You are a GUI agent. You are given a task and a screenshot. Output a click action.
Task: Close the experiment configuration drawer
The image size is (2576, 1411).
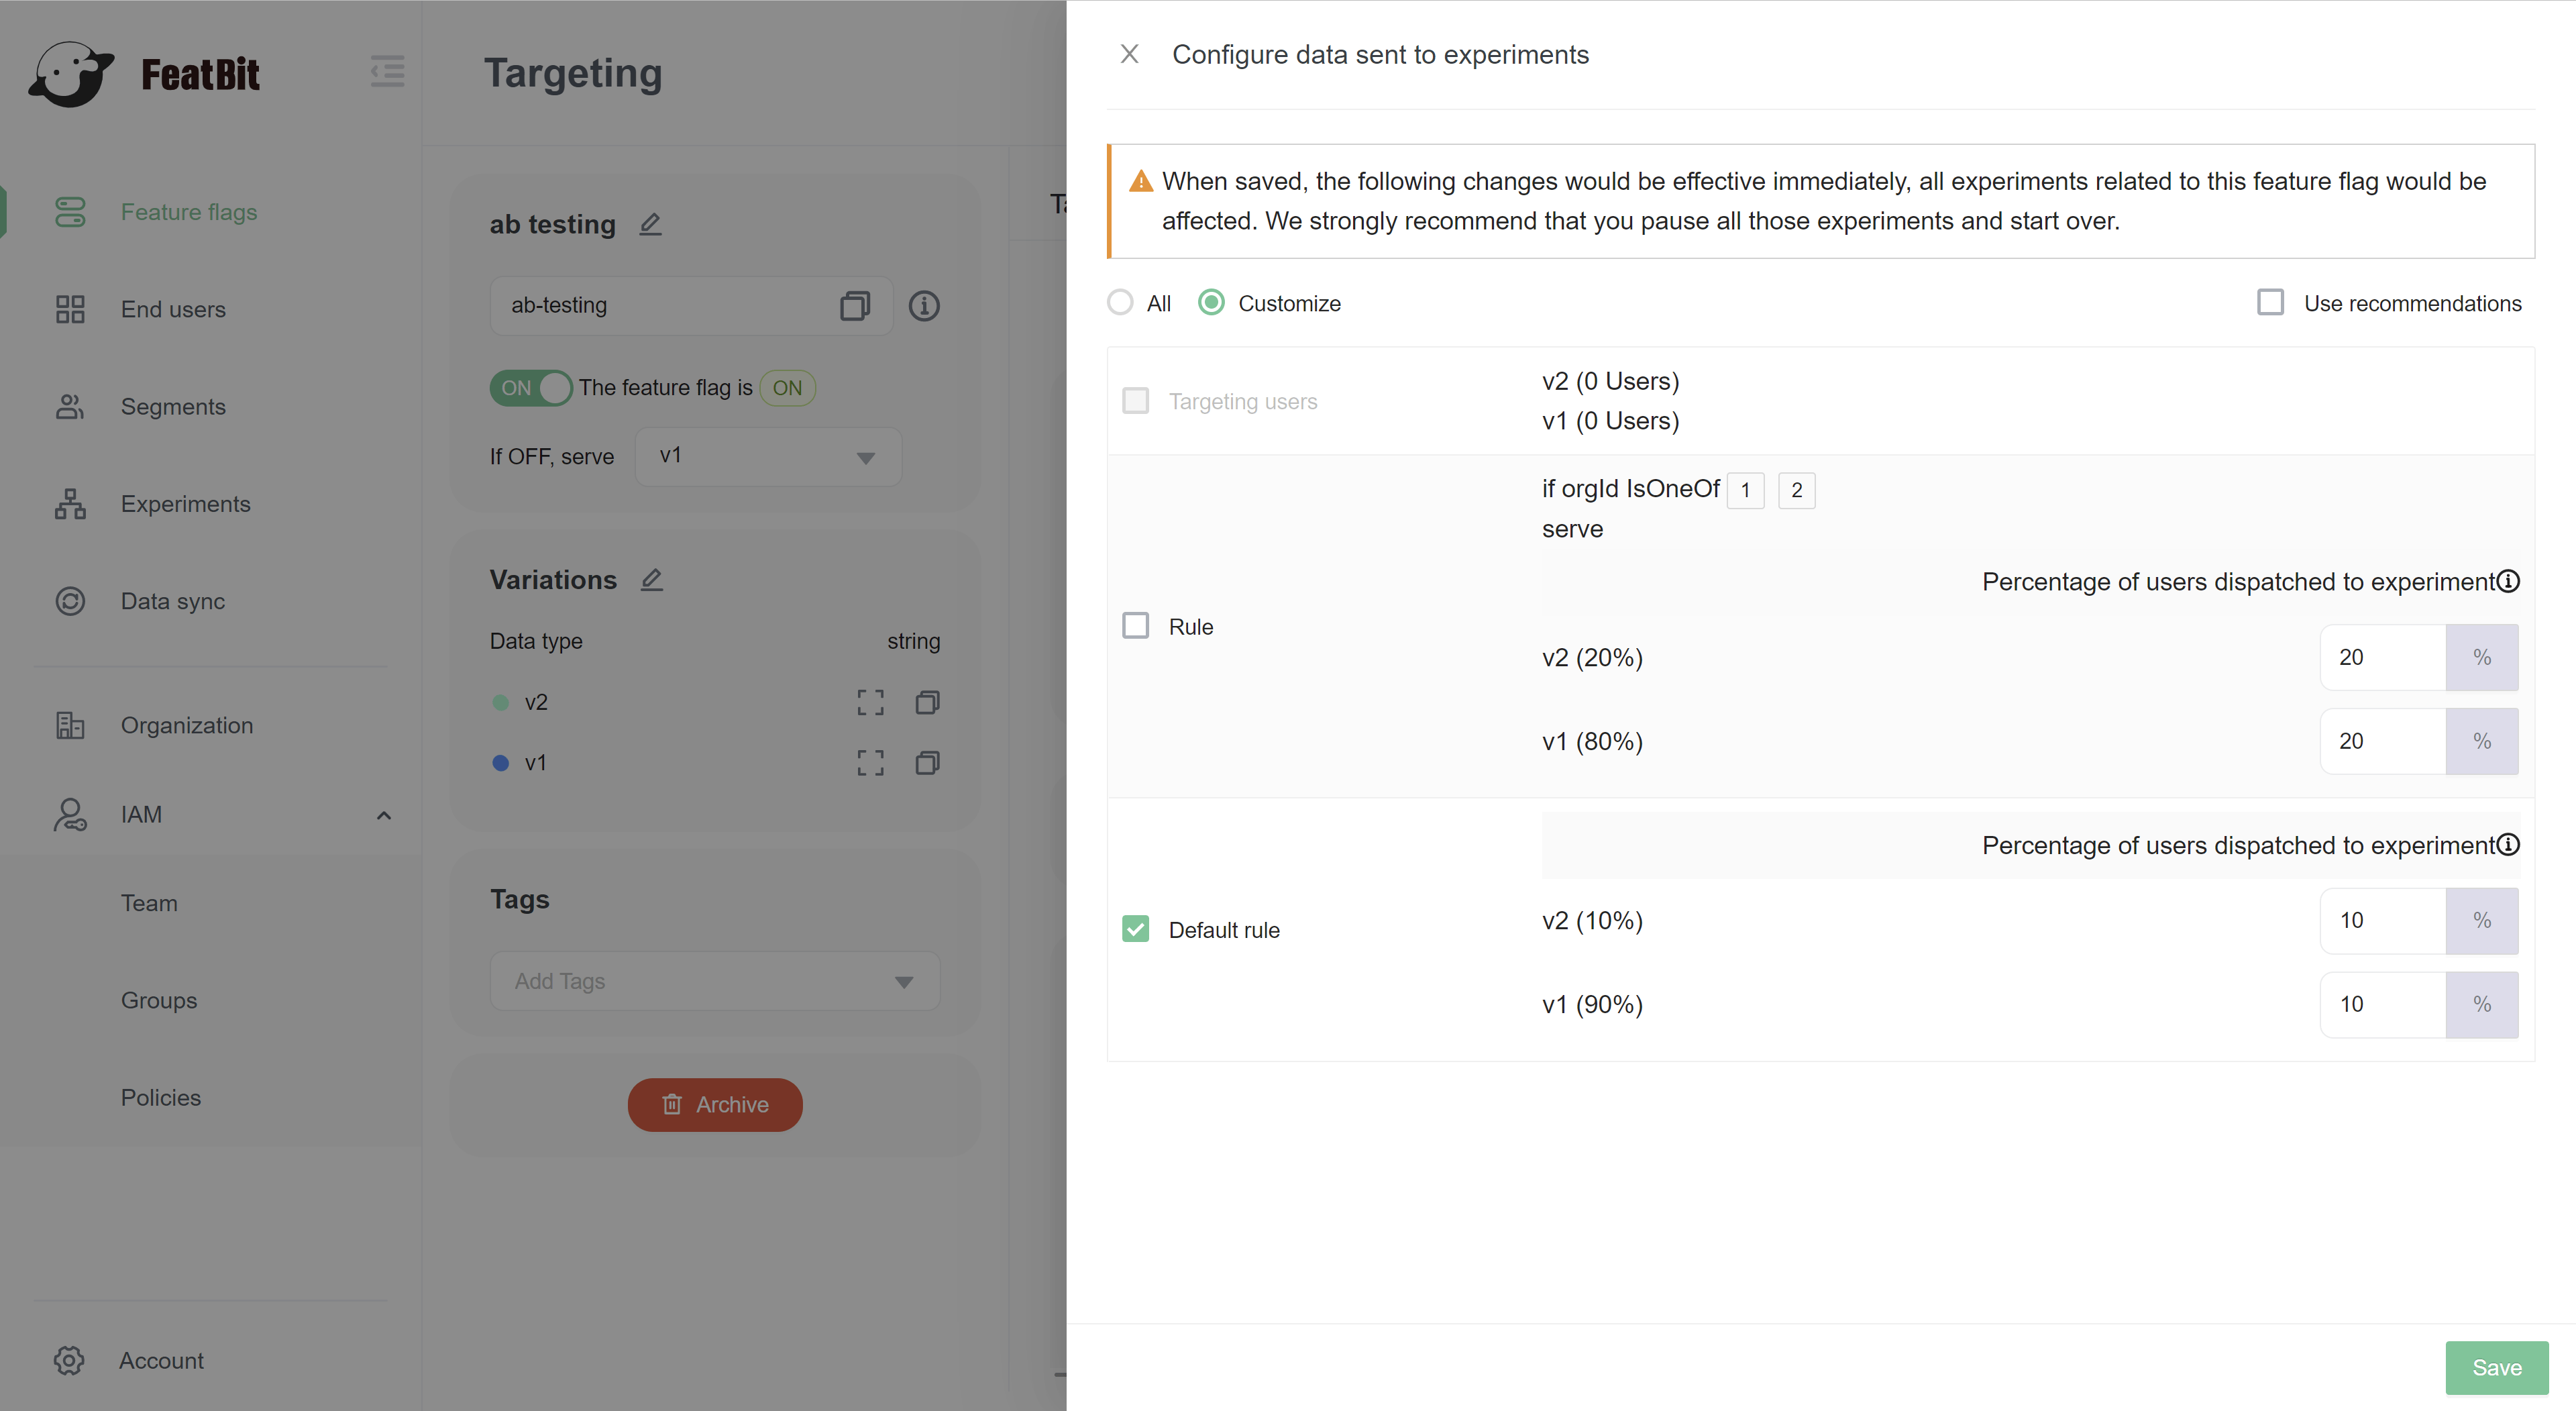(x=1129, y=54)
